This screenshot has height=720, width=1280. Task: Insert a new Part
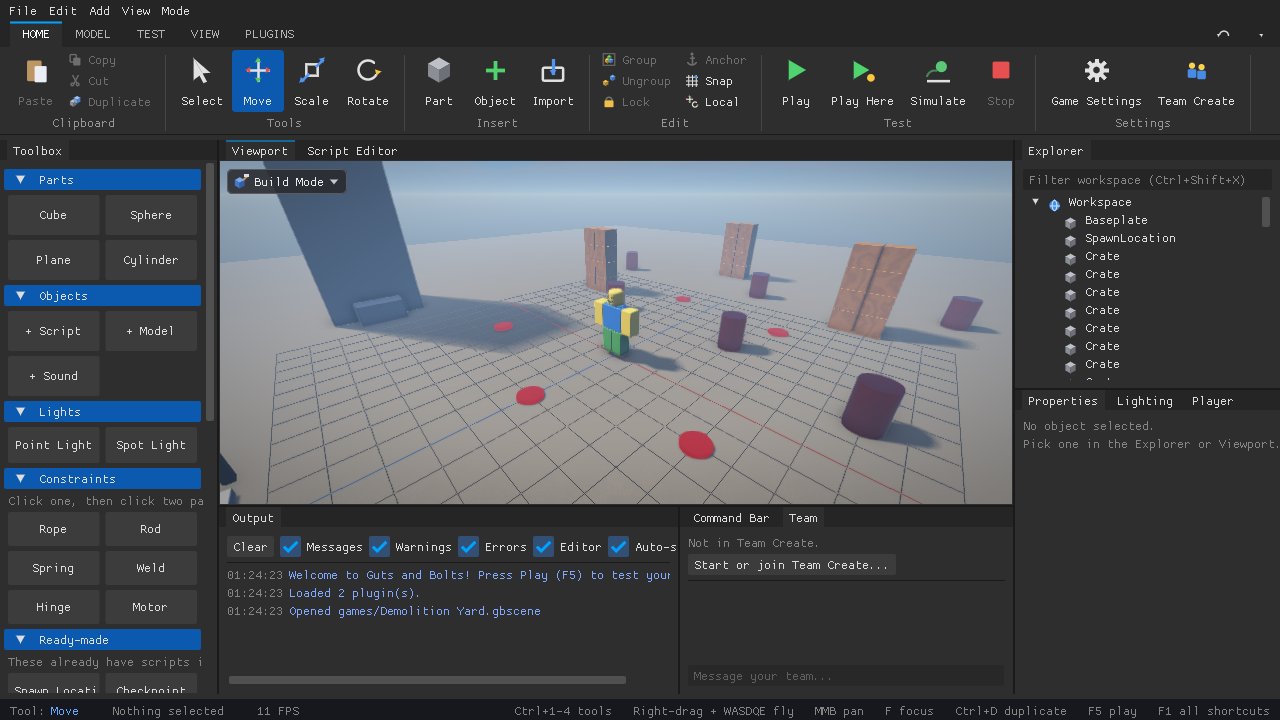pos(438,81)
